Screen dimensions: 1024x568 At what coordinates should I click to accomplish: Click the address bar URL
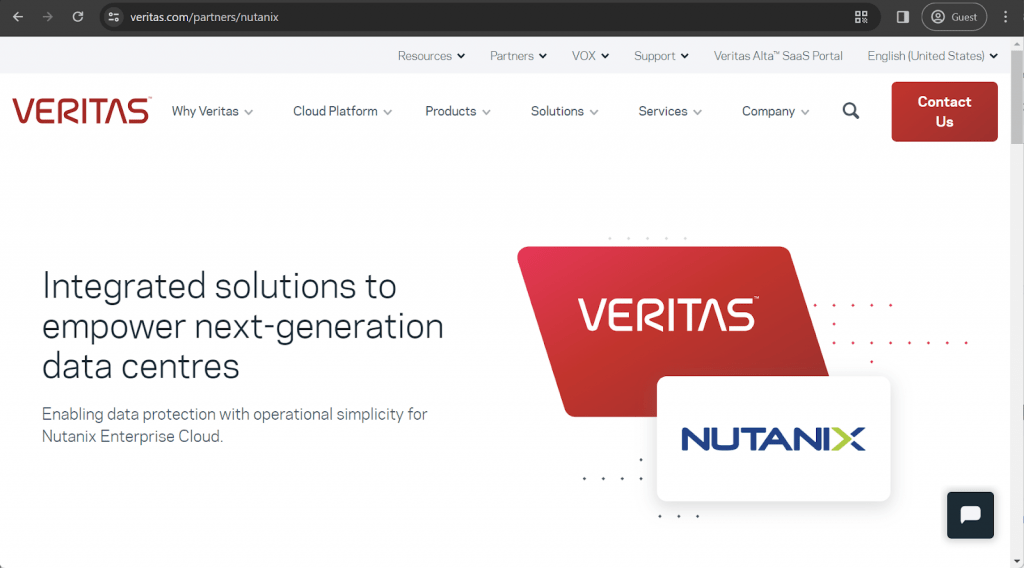pos(204,17)
